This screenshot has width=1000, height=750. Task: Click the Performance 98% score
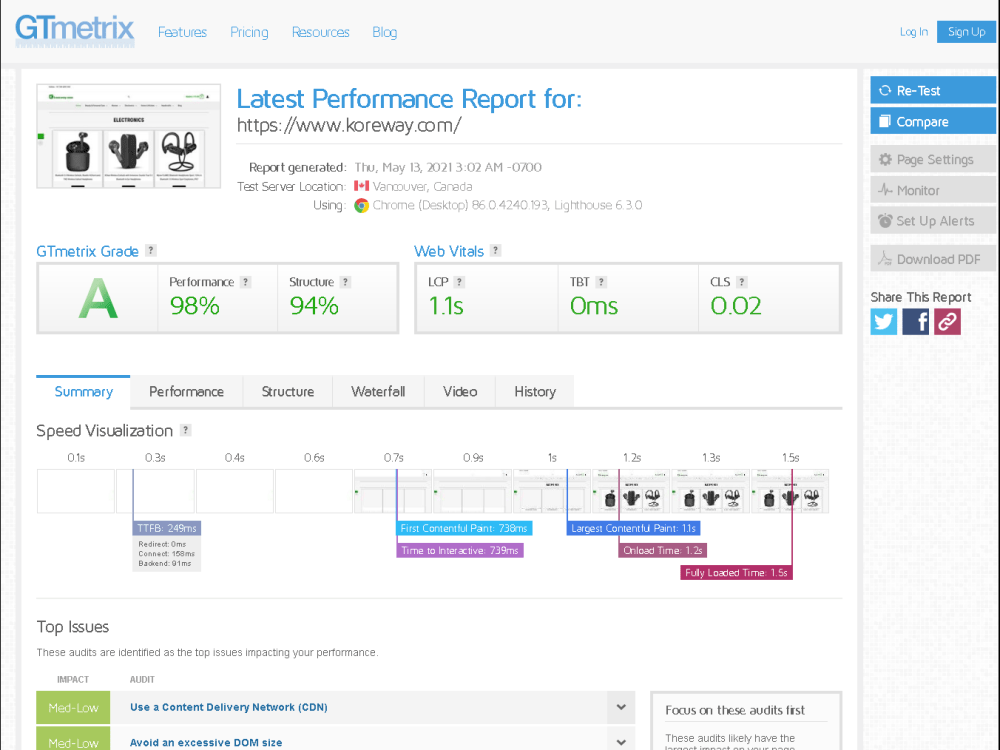[195, 306]
